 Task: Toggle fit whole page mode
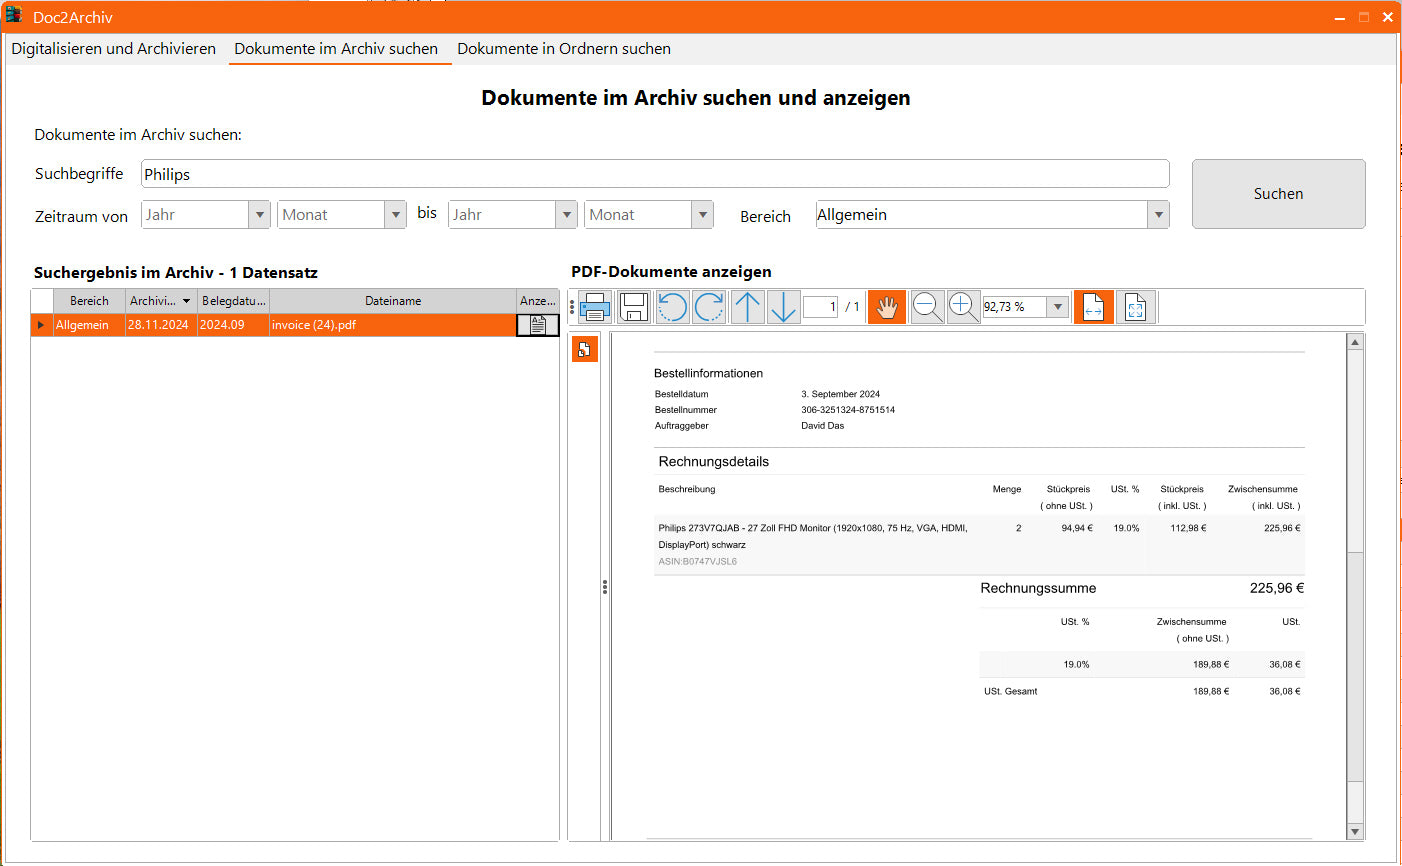point(1136,307)
